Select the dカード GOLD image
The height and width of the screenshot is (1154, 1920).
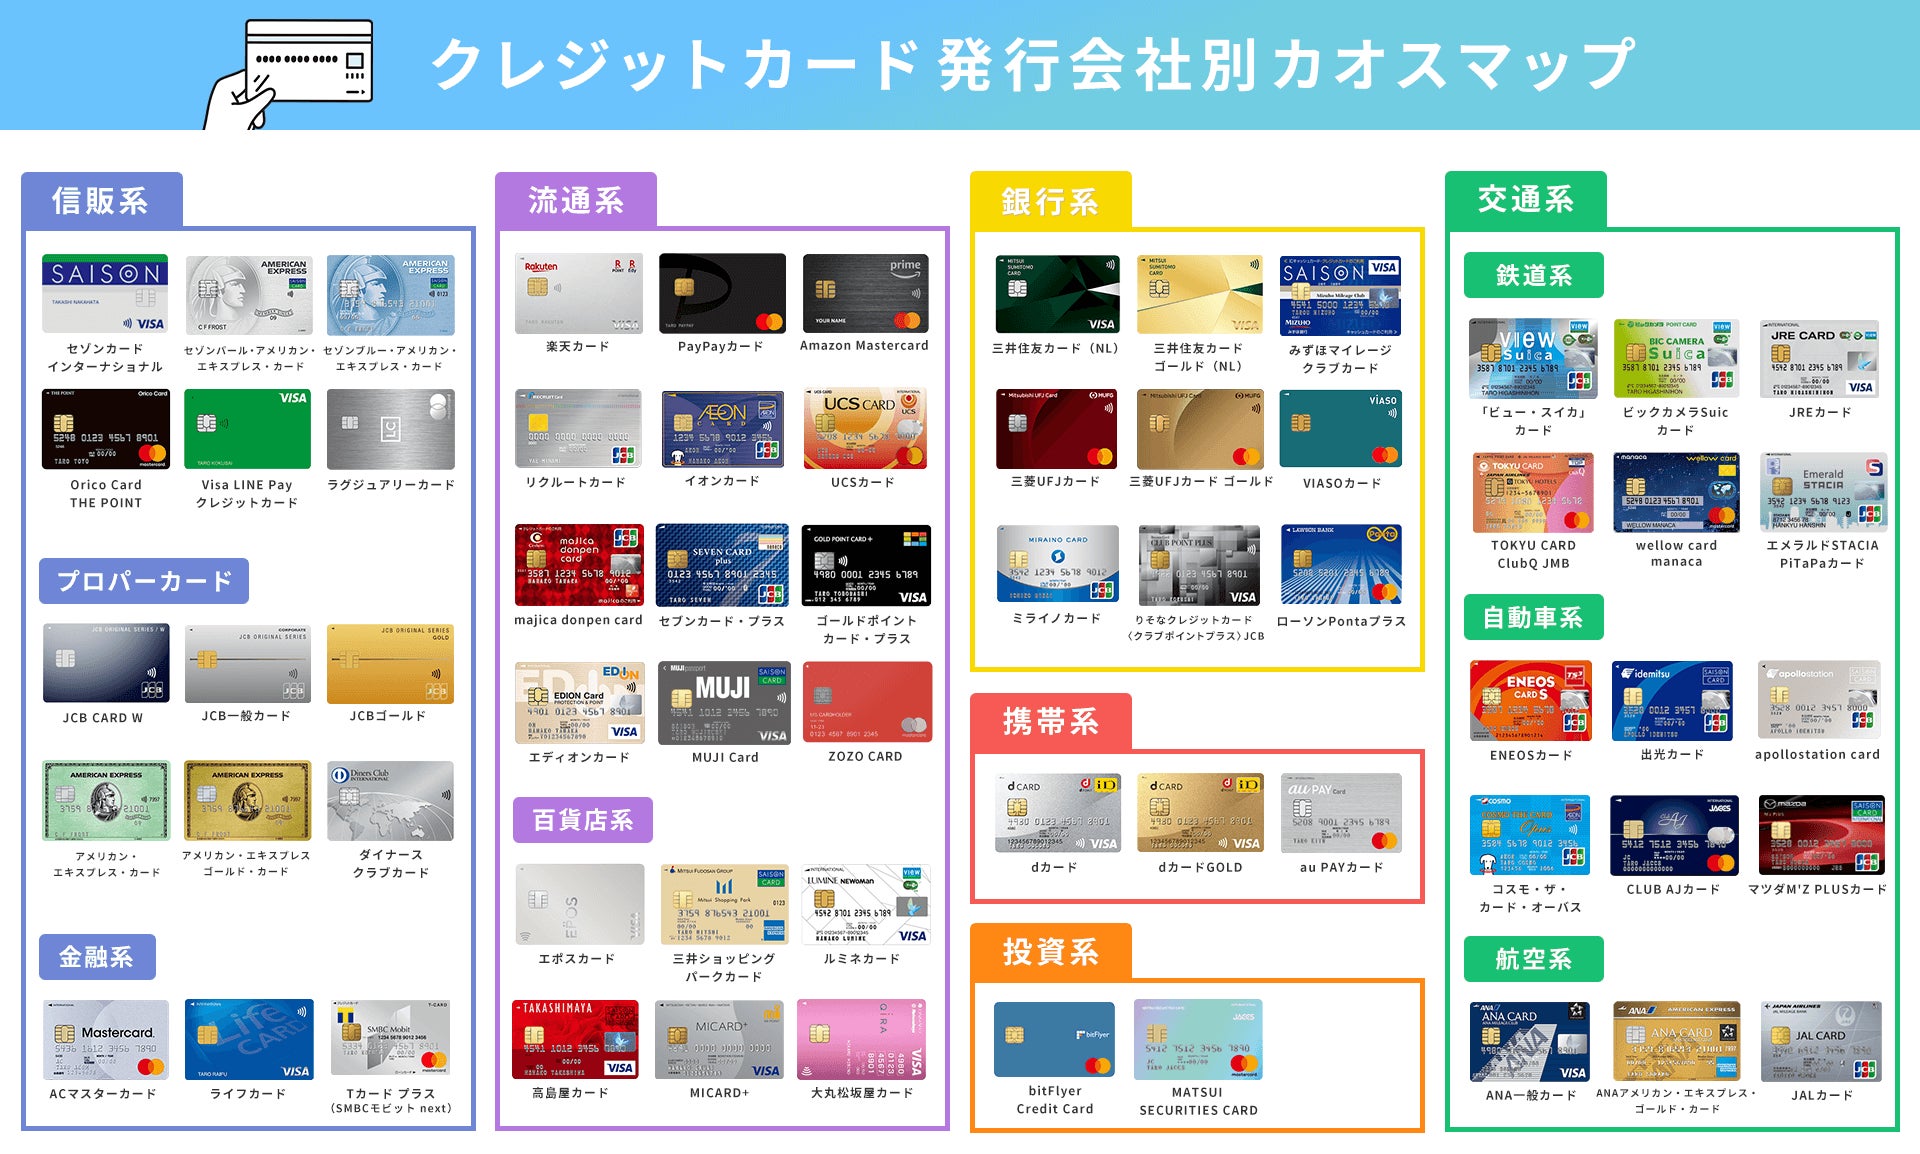pos(1200,810)
